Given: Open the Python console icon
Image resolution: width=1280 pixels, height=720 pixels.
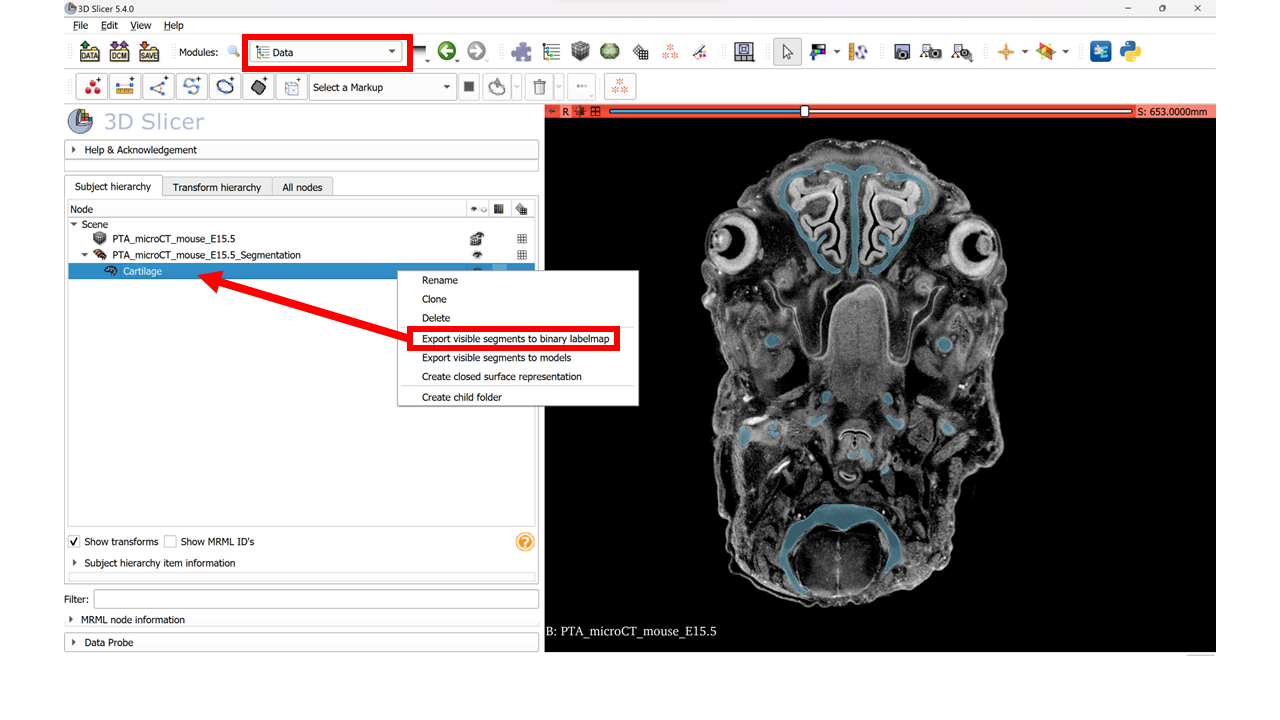Looking at the screenshot, I should click(x=1131, y=52).
